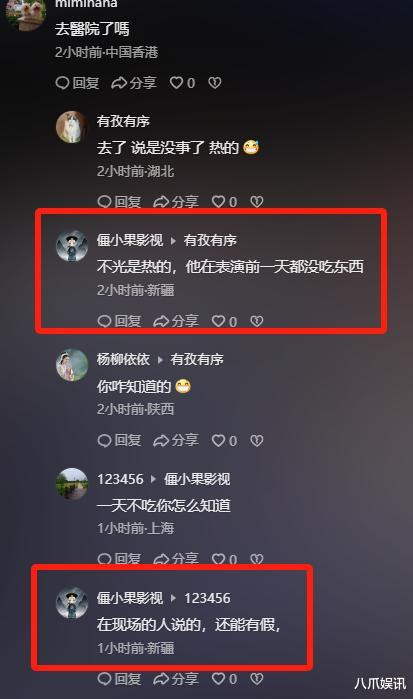The height and width of the screenshot is (699, 413).
Task: Reply to miminana's comment
Action: (x=77, y=83)
